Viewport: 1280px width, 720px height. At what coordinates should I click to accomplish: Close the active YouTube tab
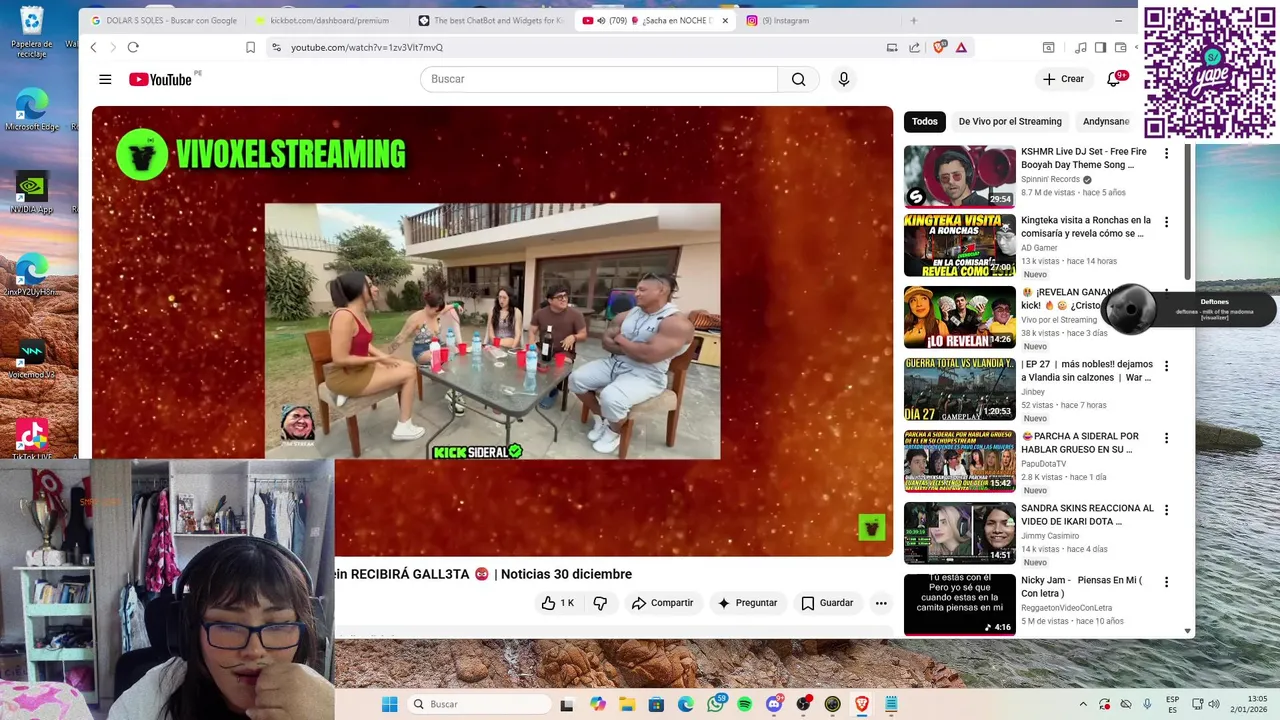pyautogui.click(x=725, y=20)
